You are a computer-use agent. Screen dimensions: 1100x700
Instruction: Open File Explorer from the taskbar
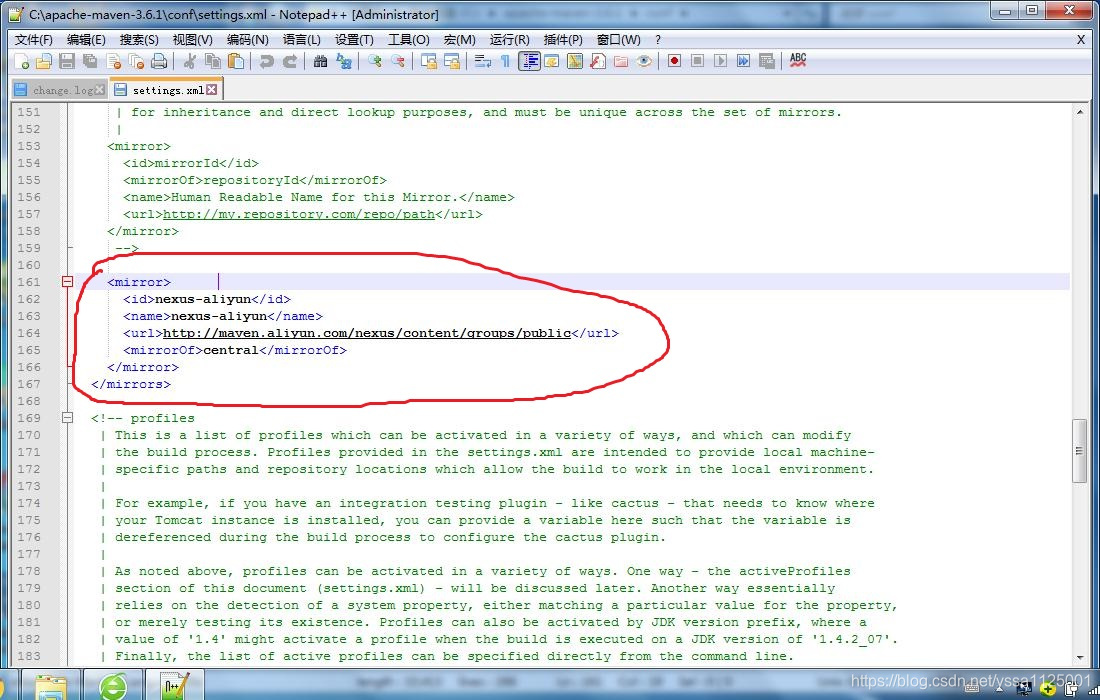51,685
